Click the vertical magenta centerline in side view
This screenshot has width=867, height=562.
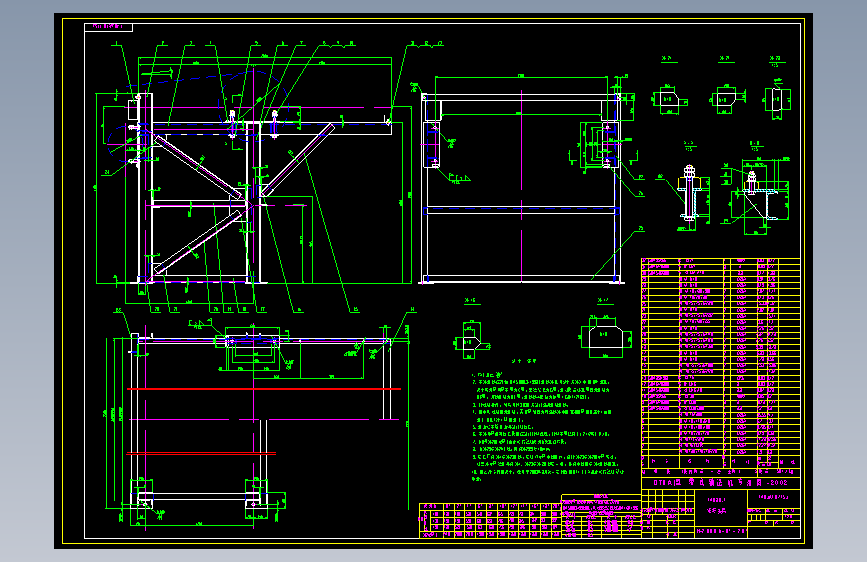[x=521, y=186]
